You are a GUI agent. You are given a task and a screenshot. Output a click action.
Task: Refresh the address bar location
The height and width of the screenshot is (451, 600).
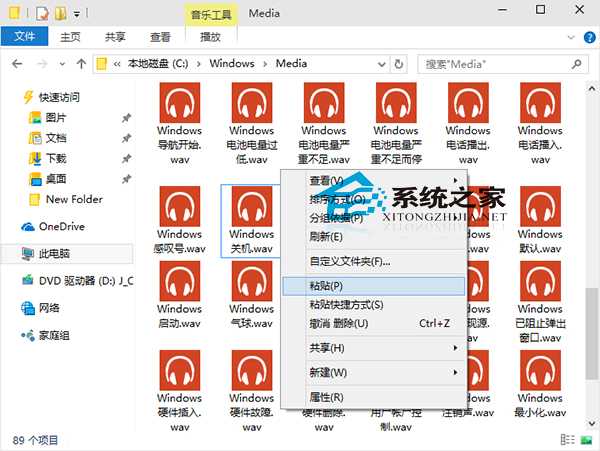click(399, 64)
